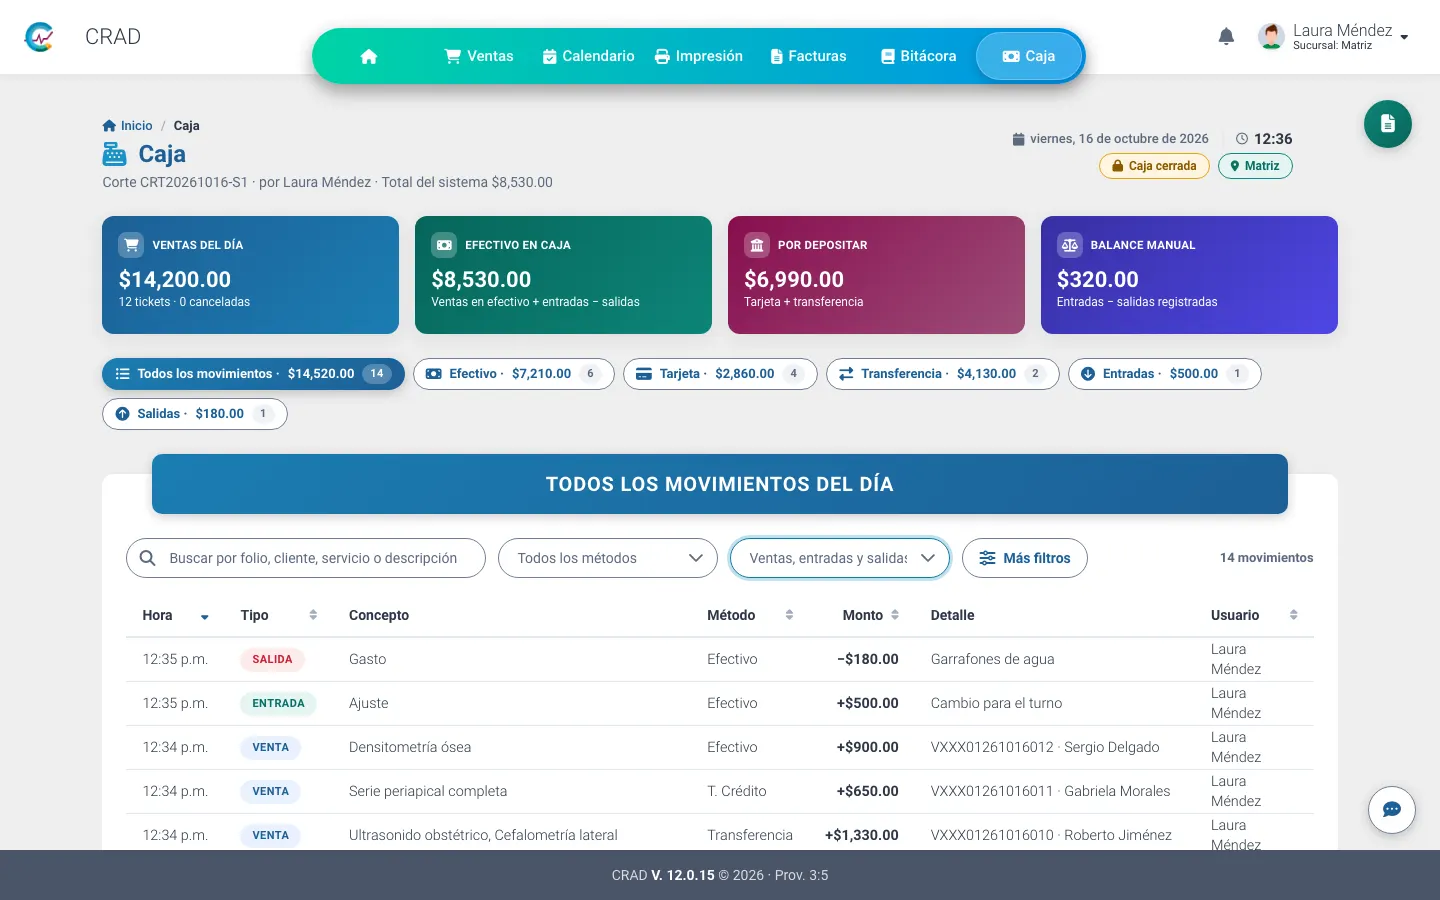The image size is (1440, 900).
Task: Click the SALIDA badge
Action: (x=272, y=659)
